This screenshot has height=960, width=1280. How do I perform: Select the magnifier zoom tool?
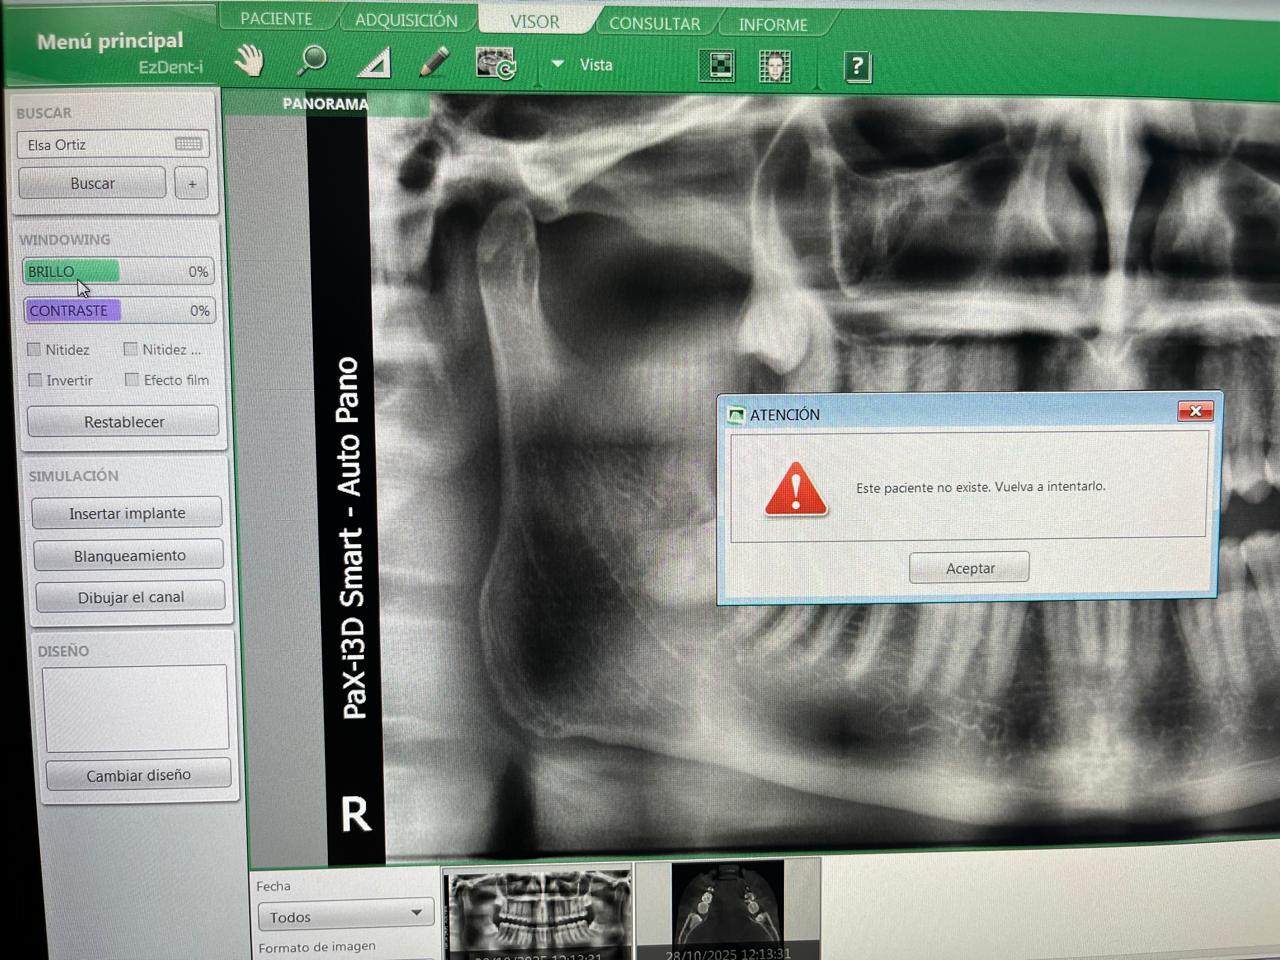(312, 62)
